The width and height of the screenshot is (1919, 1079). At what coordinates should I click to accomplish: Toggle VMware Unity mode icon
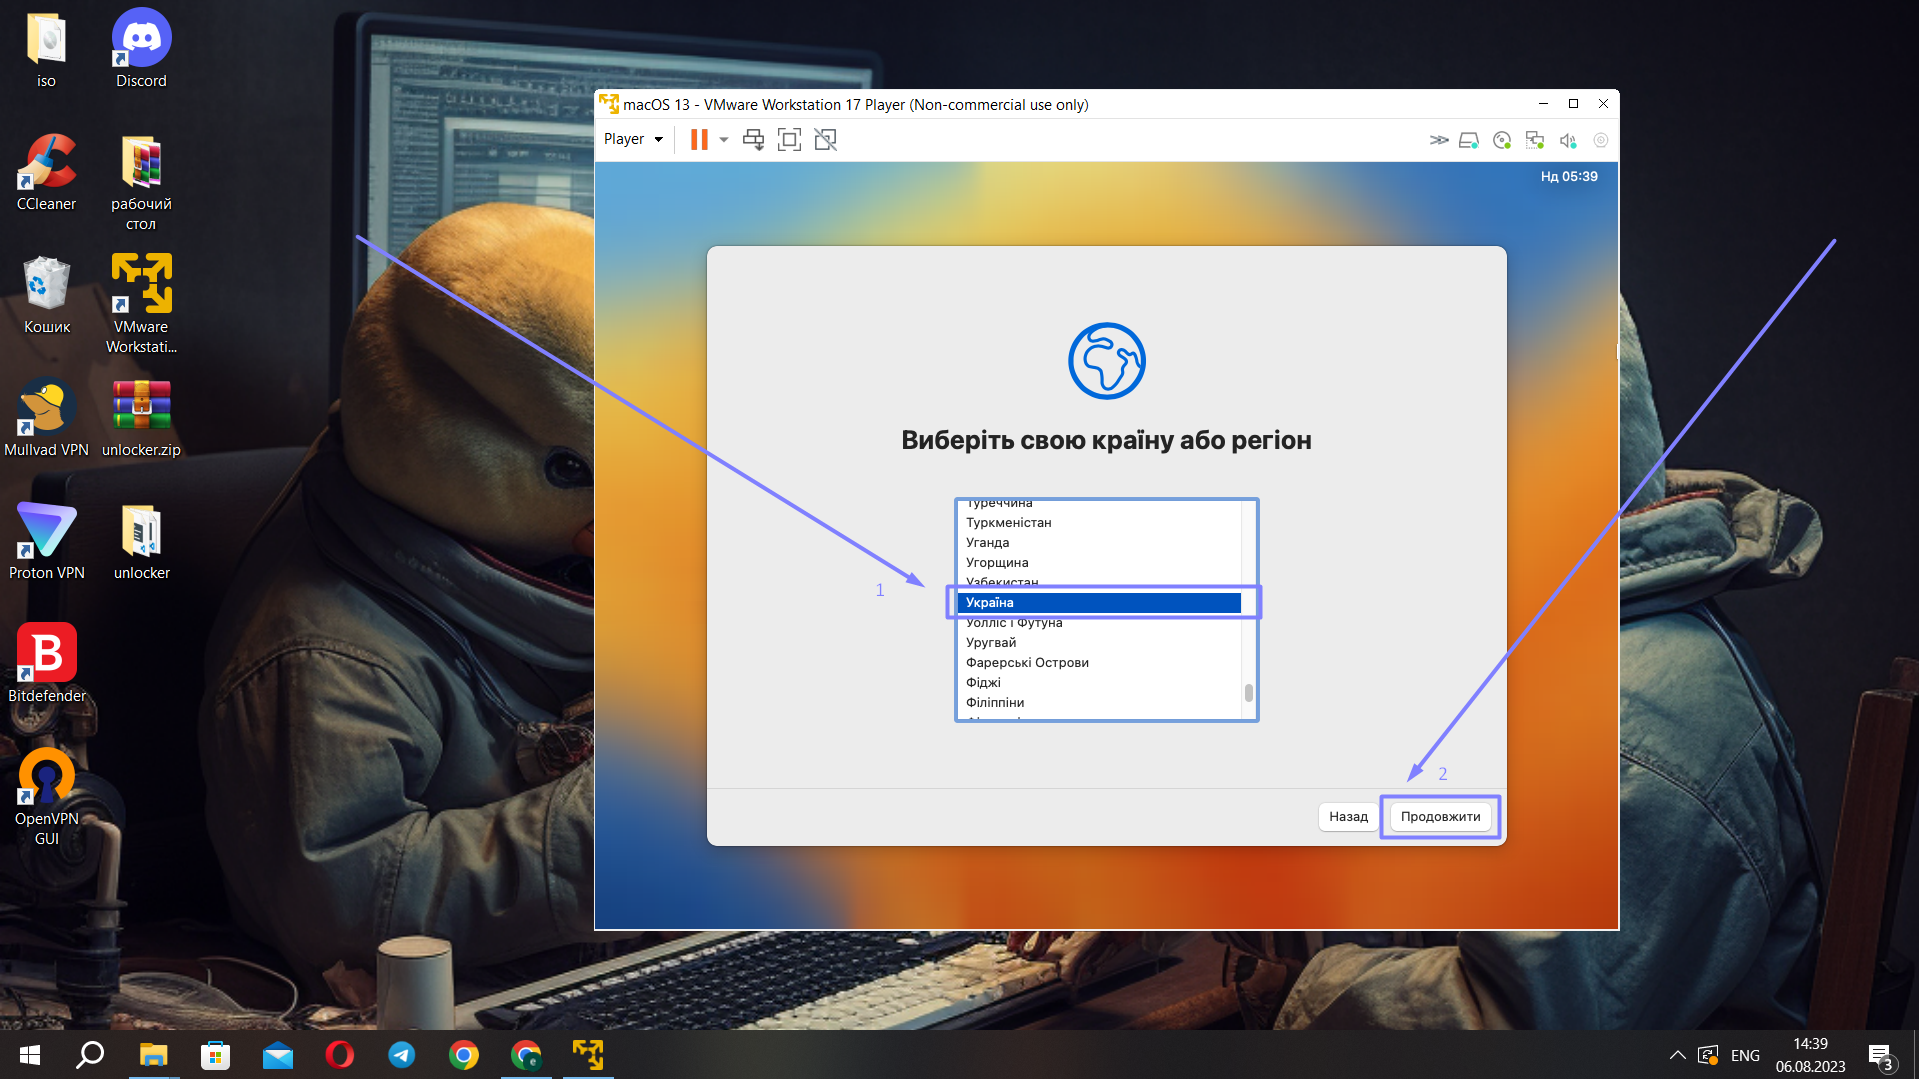825,140
